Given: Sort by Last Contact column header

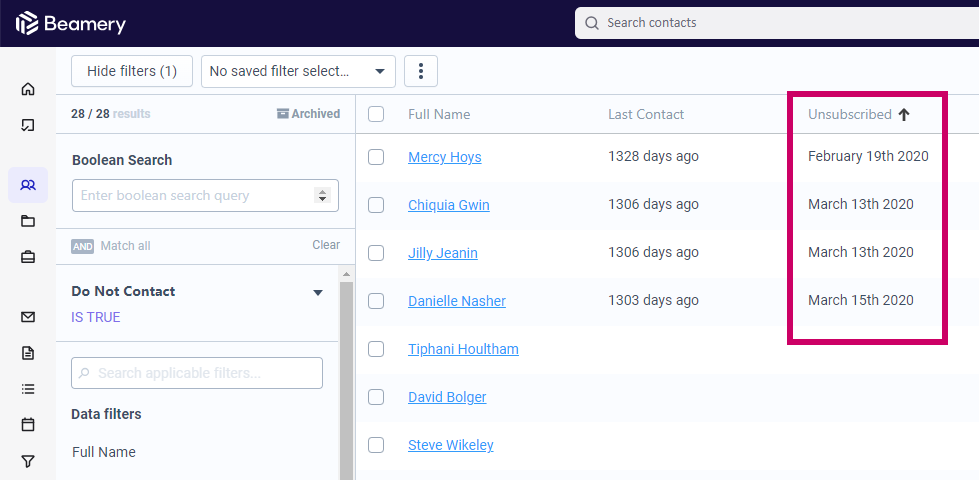Looking at the screenshot, I should [646, 114].
